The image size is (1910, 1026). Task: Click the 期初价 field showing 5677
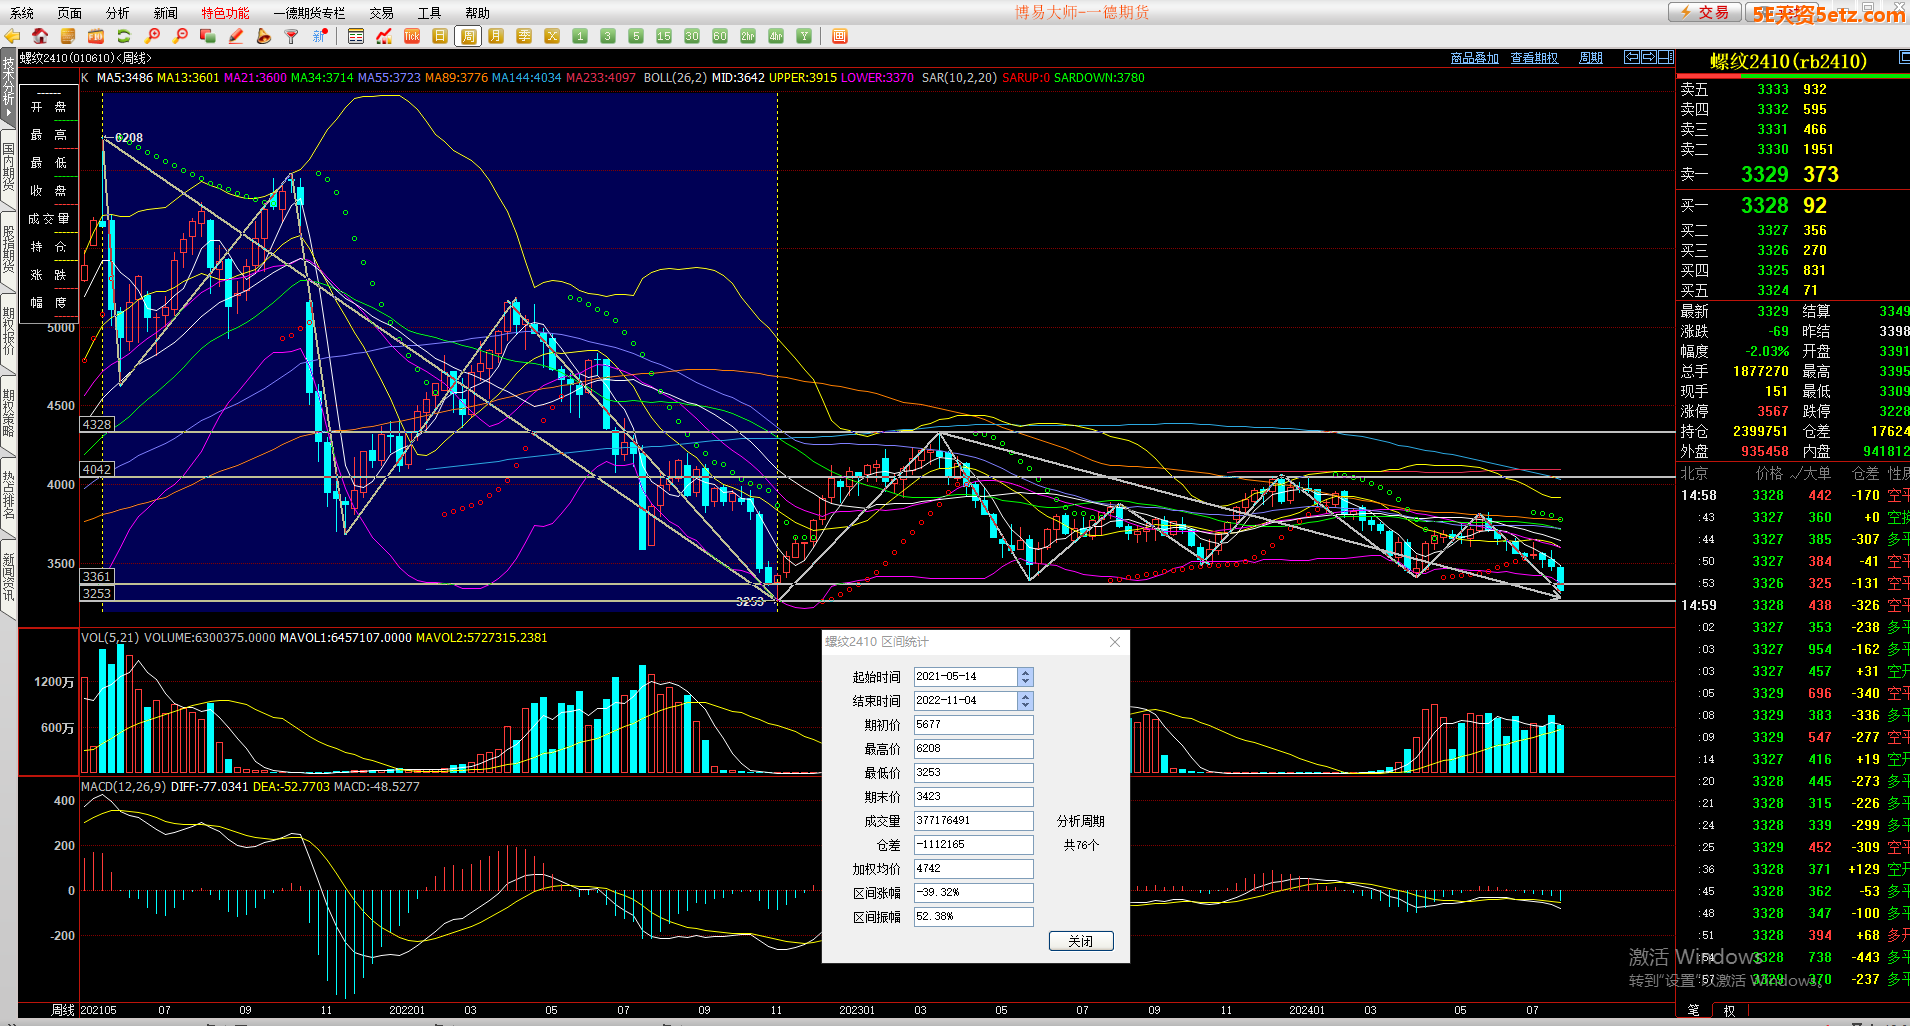pos(972,725)
